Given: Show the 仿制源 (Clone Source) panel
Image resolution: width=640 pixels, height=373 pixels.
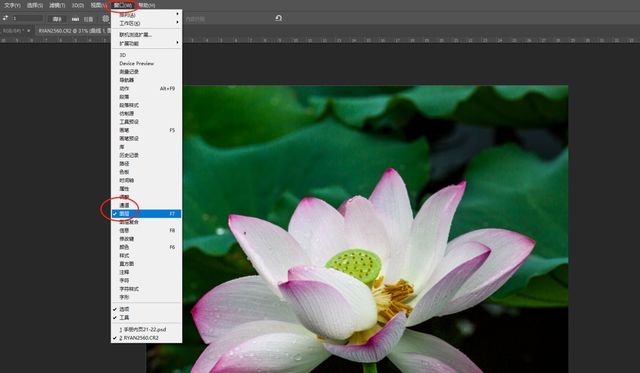Looking at the screenshot, I should click(x=147, y=113).
